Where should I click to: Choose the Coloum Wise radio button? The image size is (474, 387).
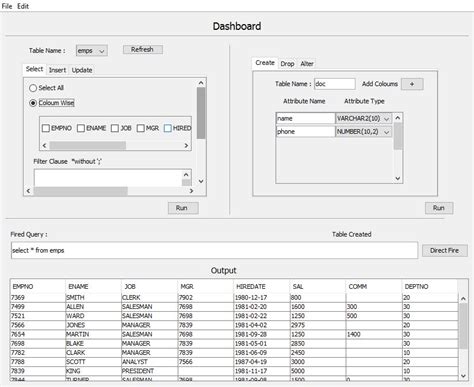(33, 103)
